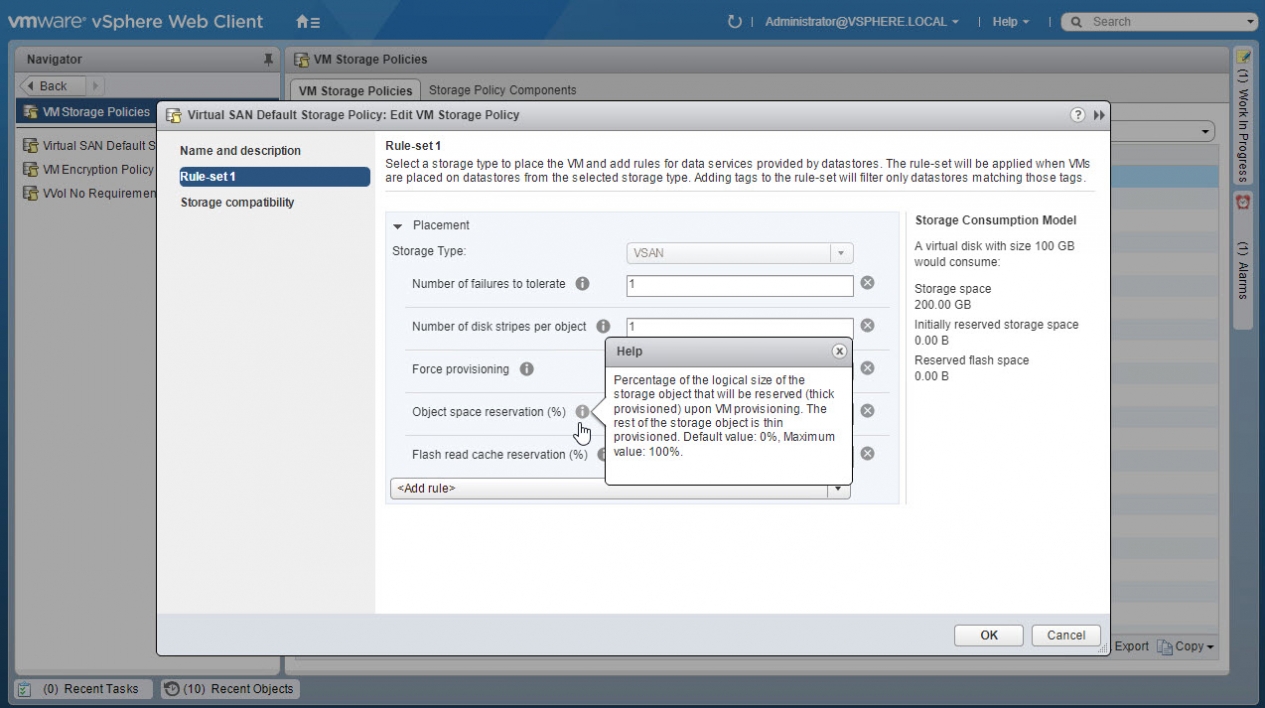This screenshot has height=708, width=1265.
Task: Click the vSphere home menu icon
Action: 308,21
